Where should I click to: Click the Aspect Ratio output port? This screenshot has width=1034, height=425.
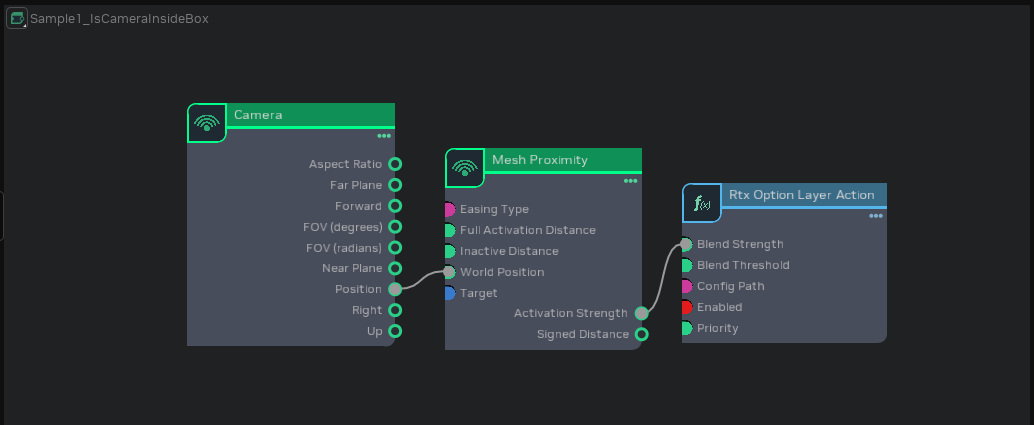(395, 164)
